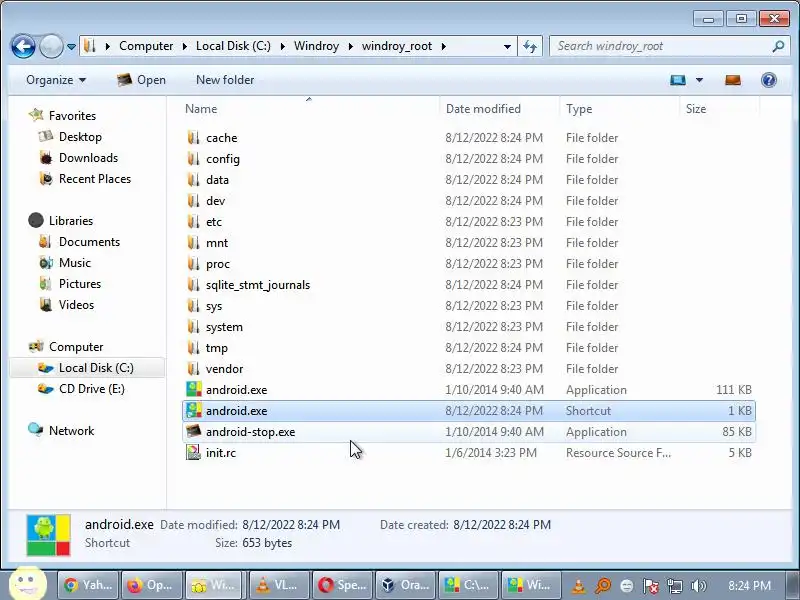Select android.exe Application file icon
Screen dimensions: 800x600
[193, 389]
